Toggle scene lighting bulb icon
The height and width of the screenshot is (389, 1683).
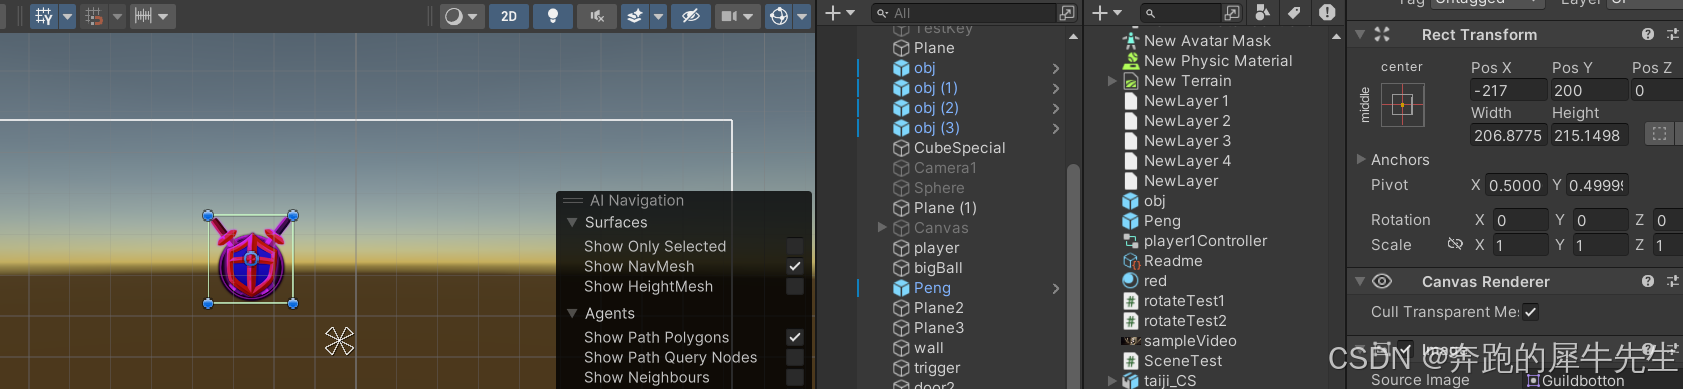tap(553, 16)
